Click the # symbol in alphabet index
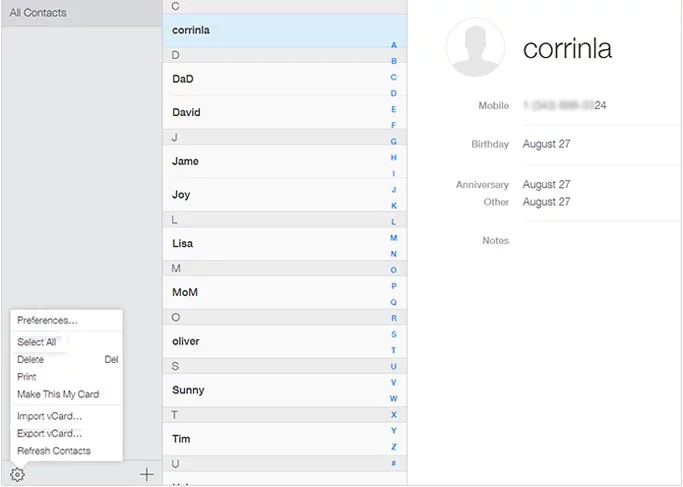Image resolution: width=683 pixels, height=487 pixels. (x=394, y=463)
